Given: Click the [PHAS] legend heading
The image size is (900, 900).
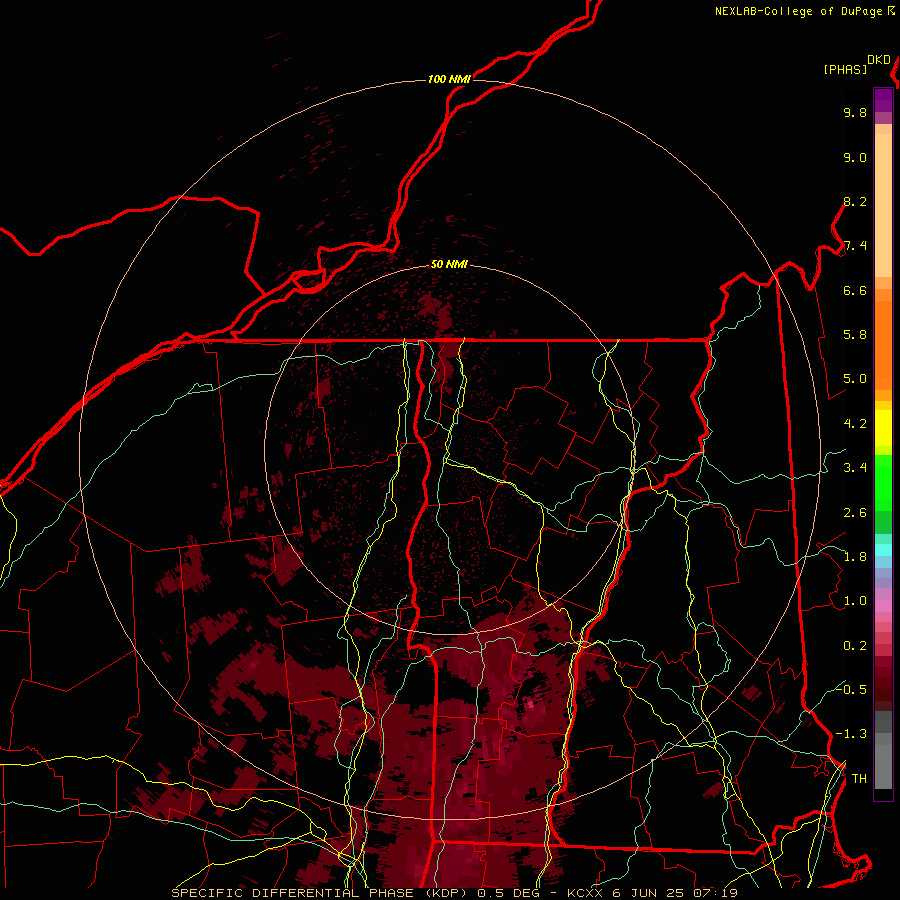Looking at the screenshot, I should pyautogui.click(x=845, y=70).
